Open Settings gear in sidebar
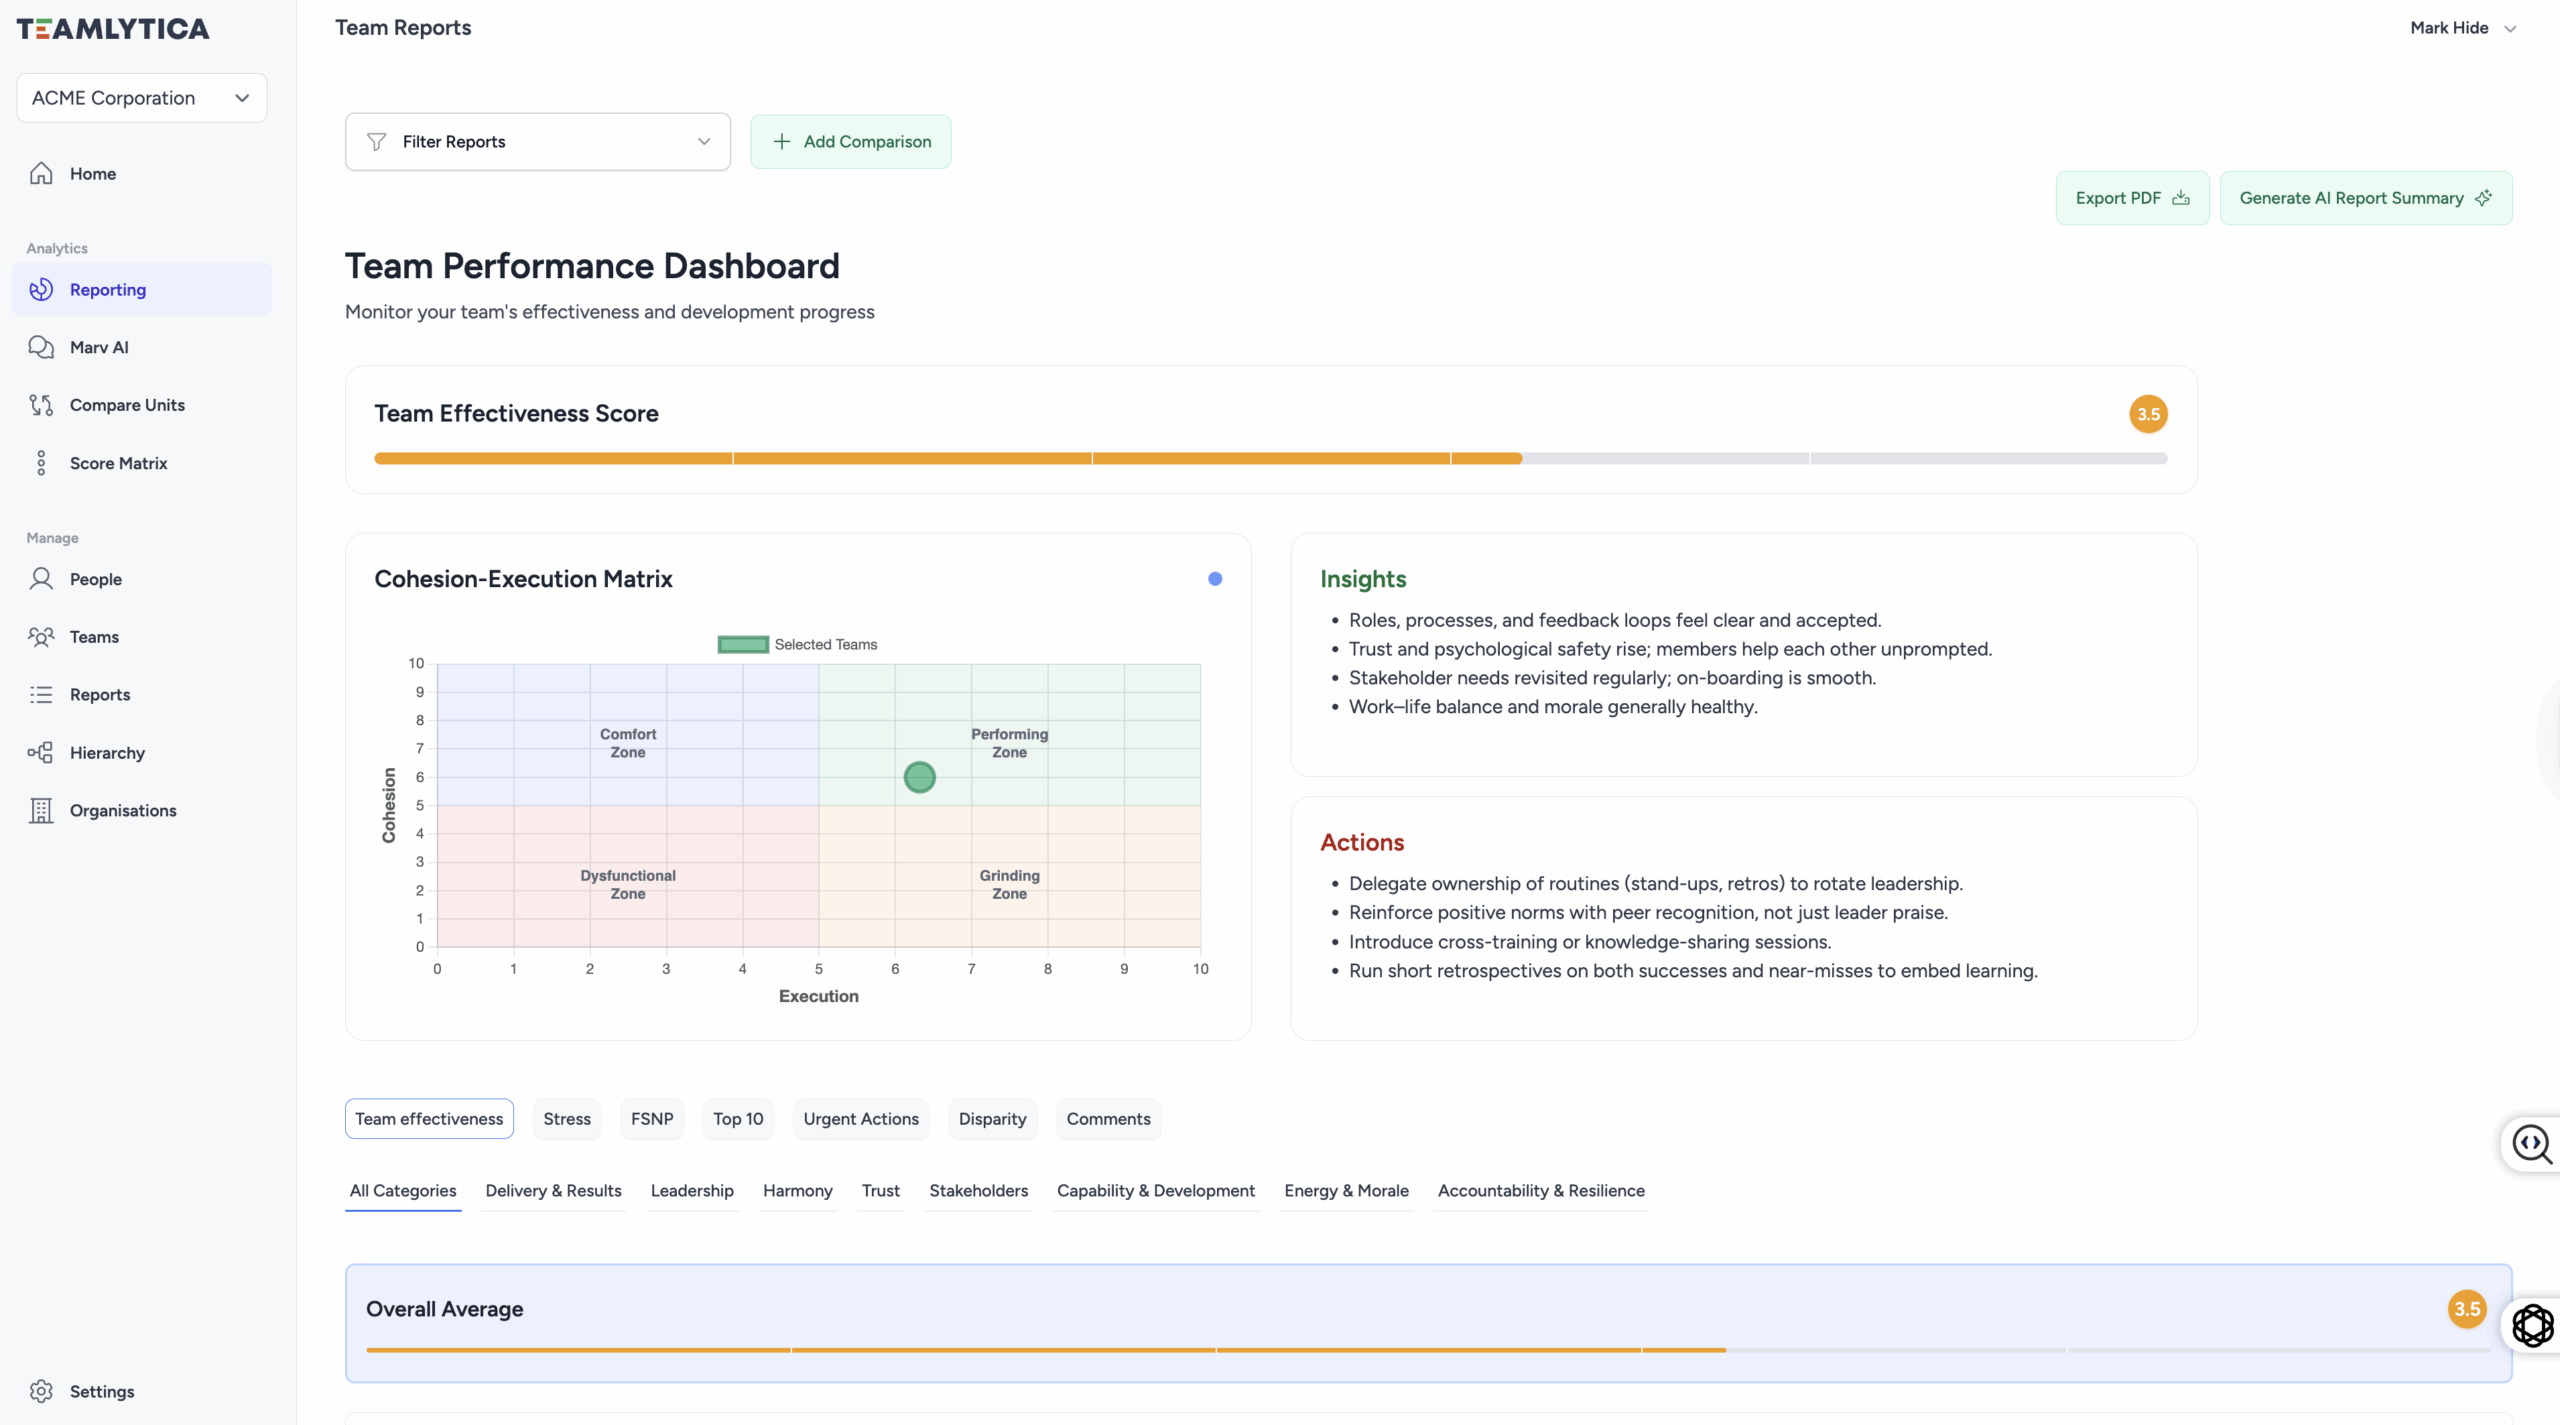 (x=41, y=1391)
